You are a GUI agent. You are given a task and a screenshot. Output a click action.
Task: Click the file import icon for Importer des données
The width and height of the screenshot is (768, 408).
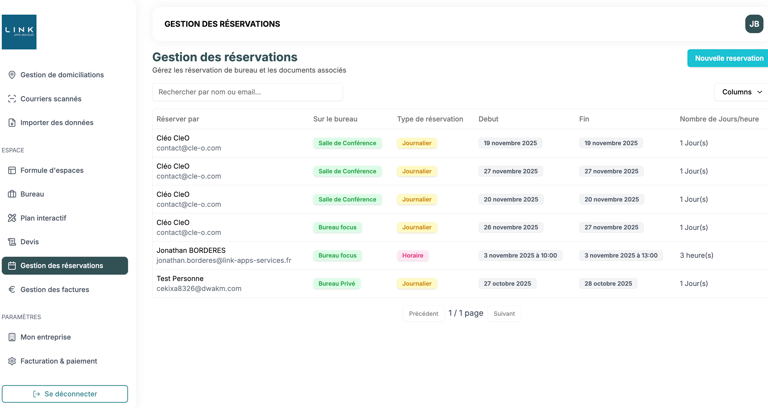click(x=12, y=123)
